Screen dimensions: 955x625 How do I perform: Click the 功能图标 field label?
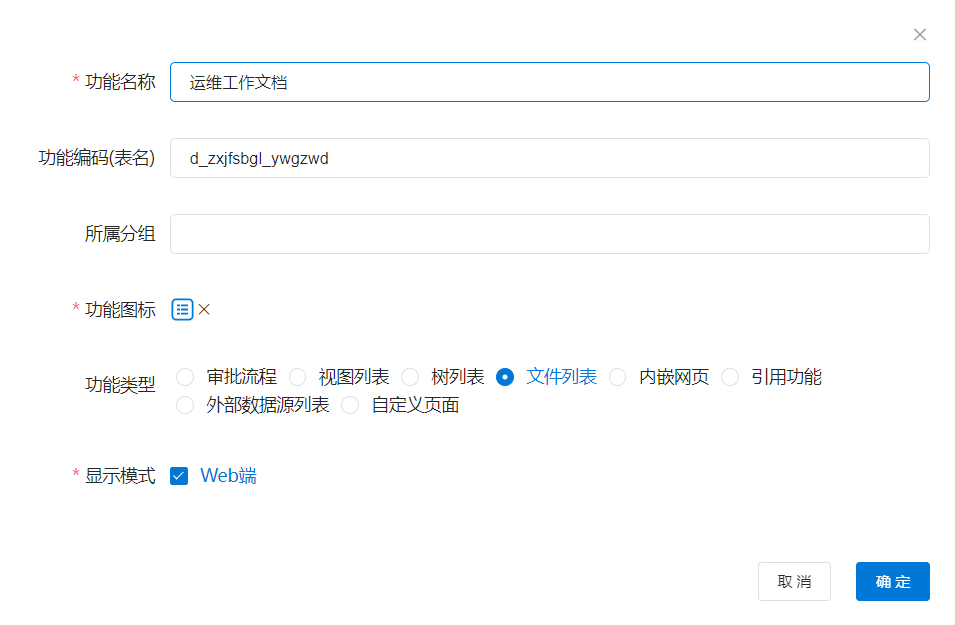(120, 310)
